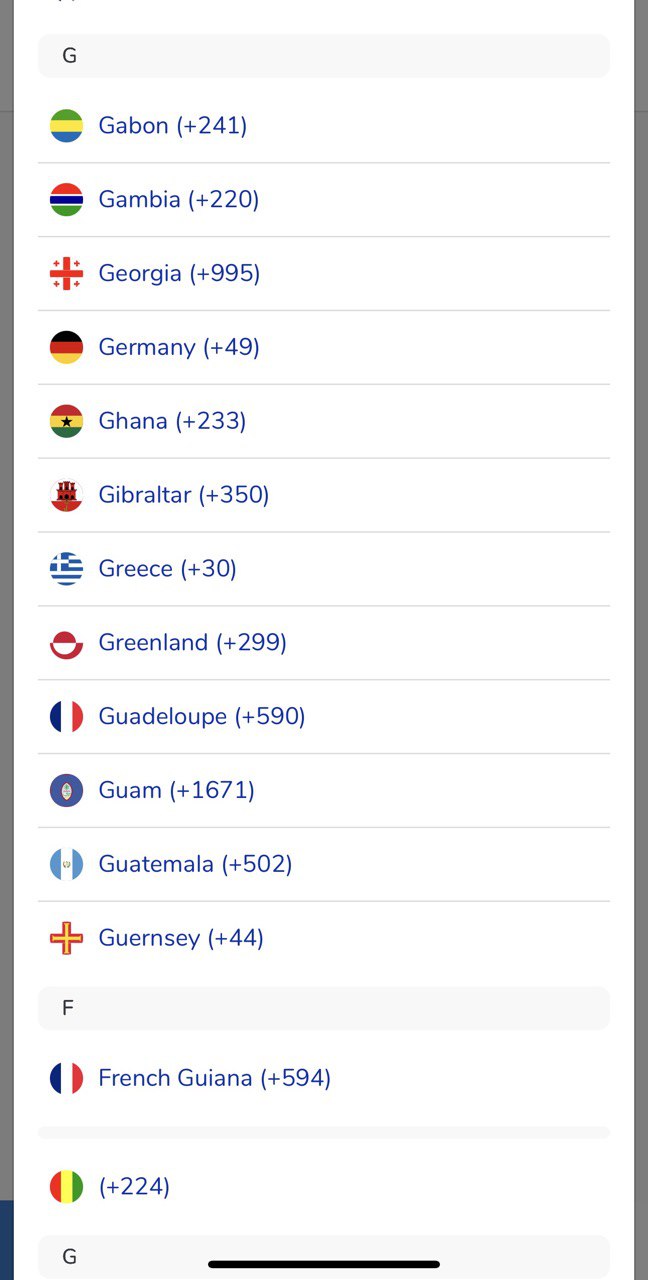
Task: Click the Guernsey flag icon
Action: [x=66, y=938]
